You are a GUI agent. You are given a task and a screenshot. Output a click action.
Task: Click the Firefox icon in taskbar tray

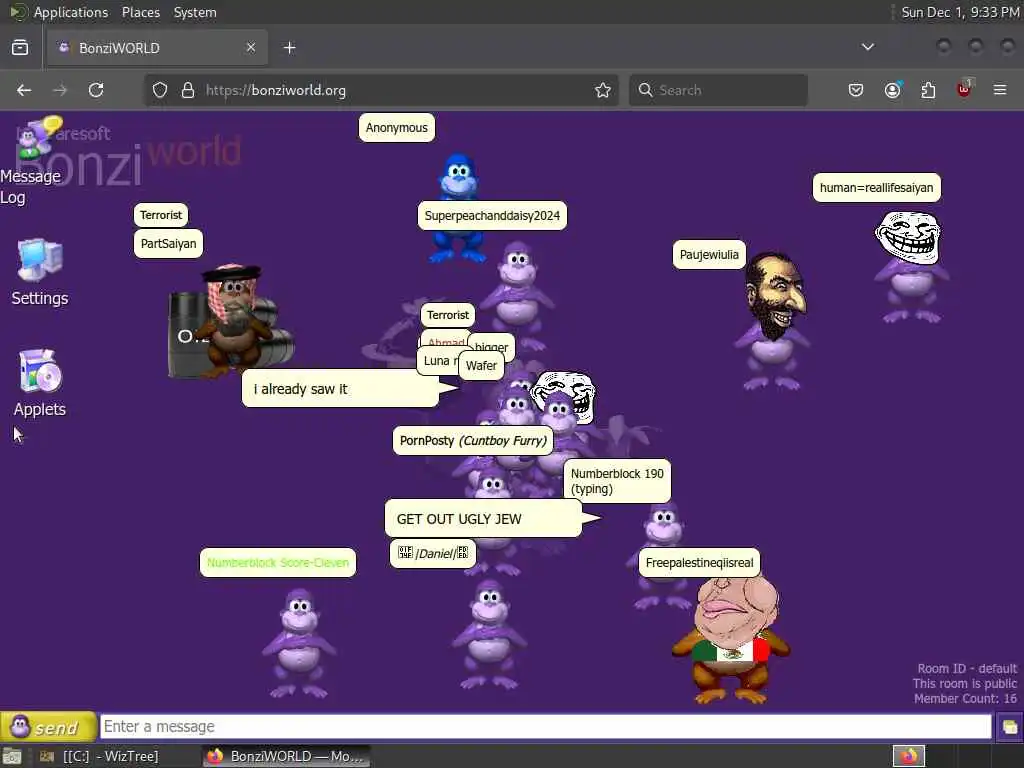(x=908, y=756)
